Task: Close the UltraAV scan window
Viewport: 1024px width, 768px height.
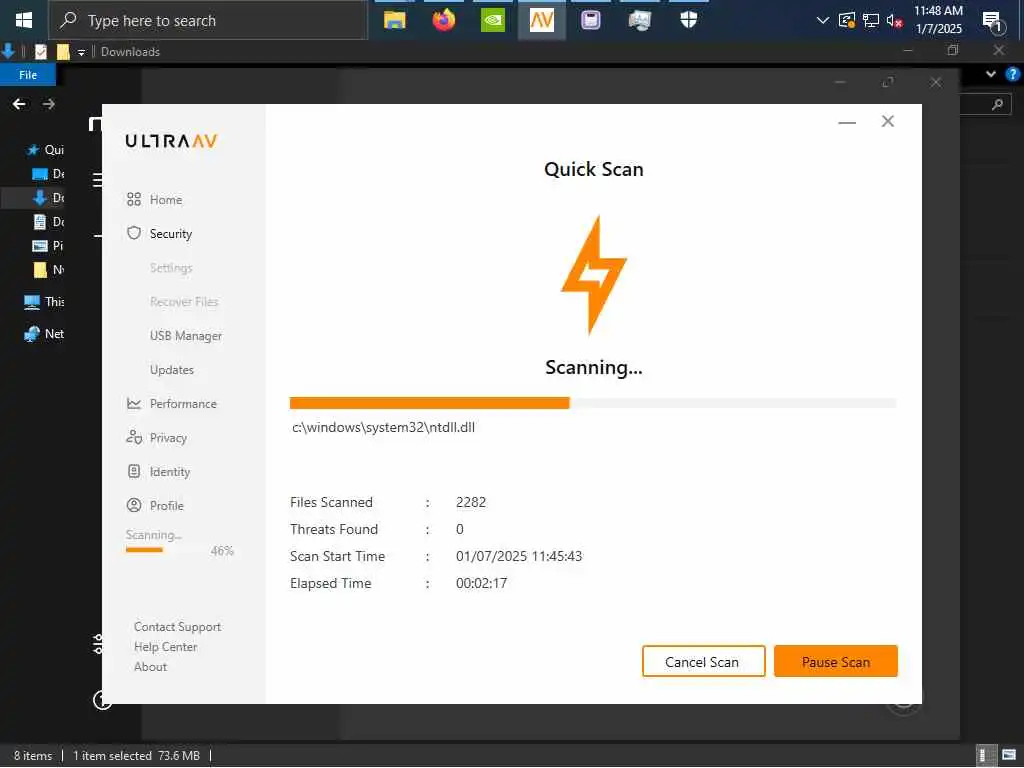Action: click(x=888, y=121)
